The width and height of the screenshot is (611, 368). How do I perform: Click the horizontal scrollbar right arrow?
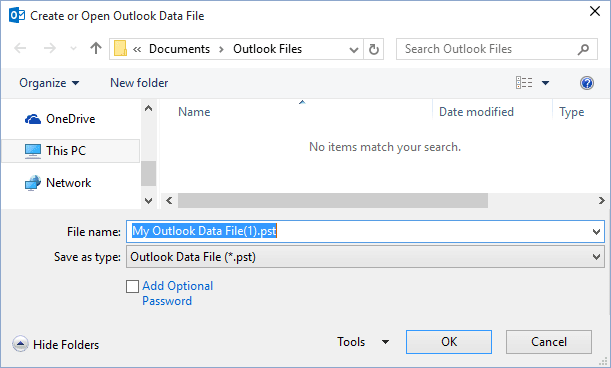[x=602, y=201]
